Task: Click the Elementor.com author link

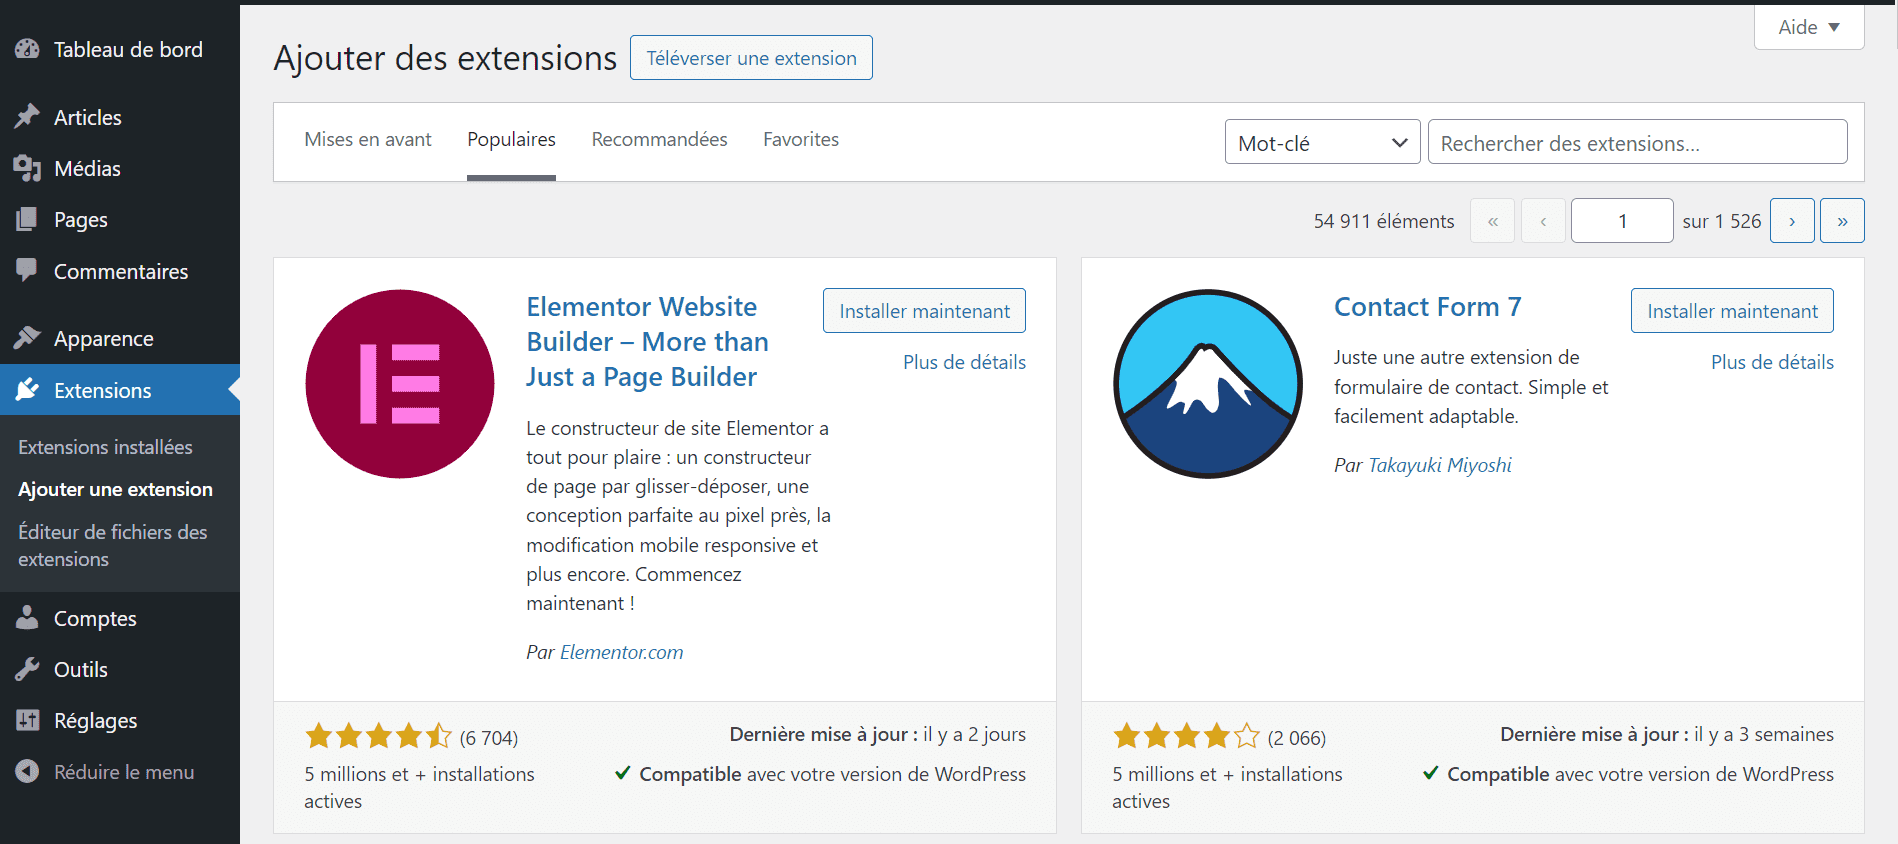Action: pyautogui.click(x=621, y=652)
